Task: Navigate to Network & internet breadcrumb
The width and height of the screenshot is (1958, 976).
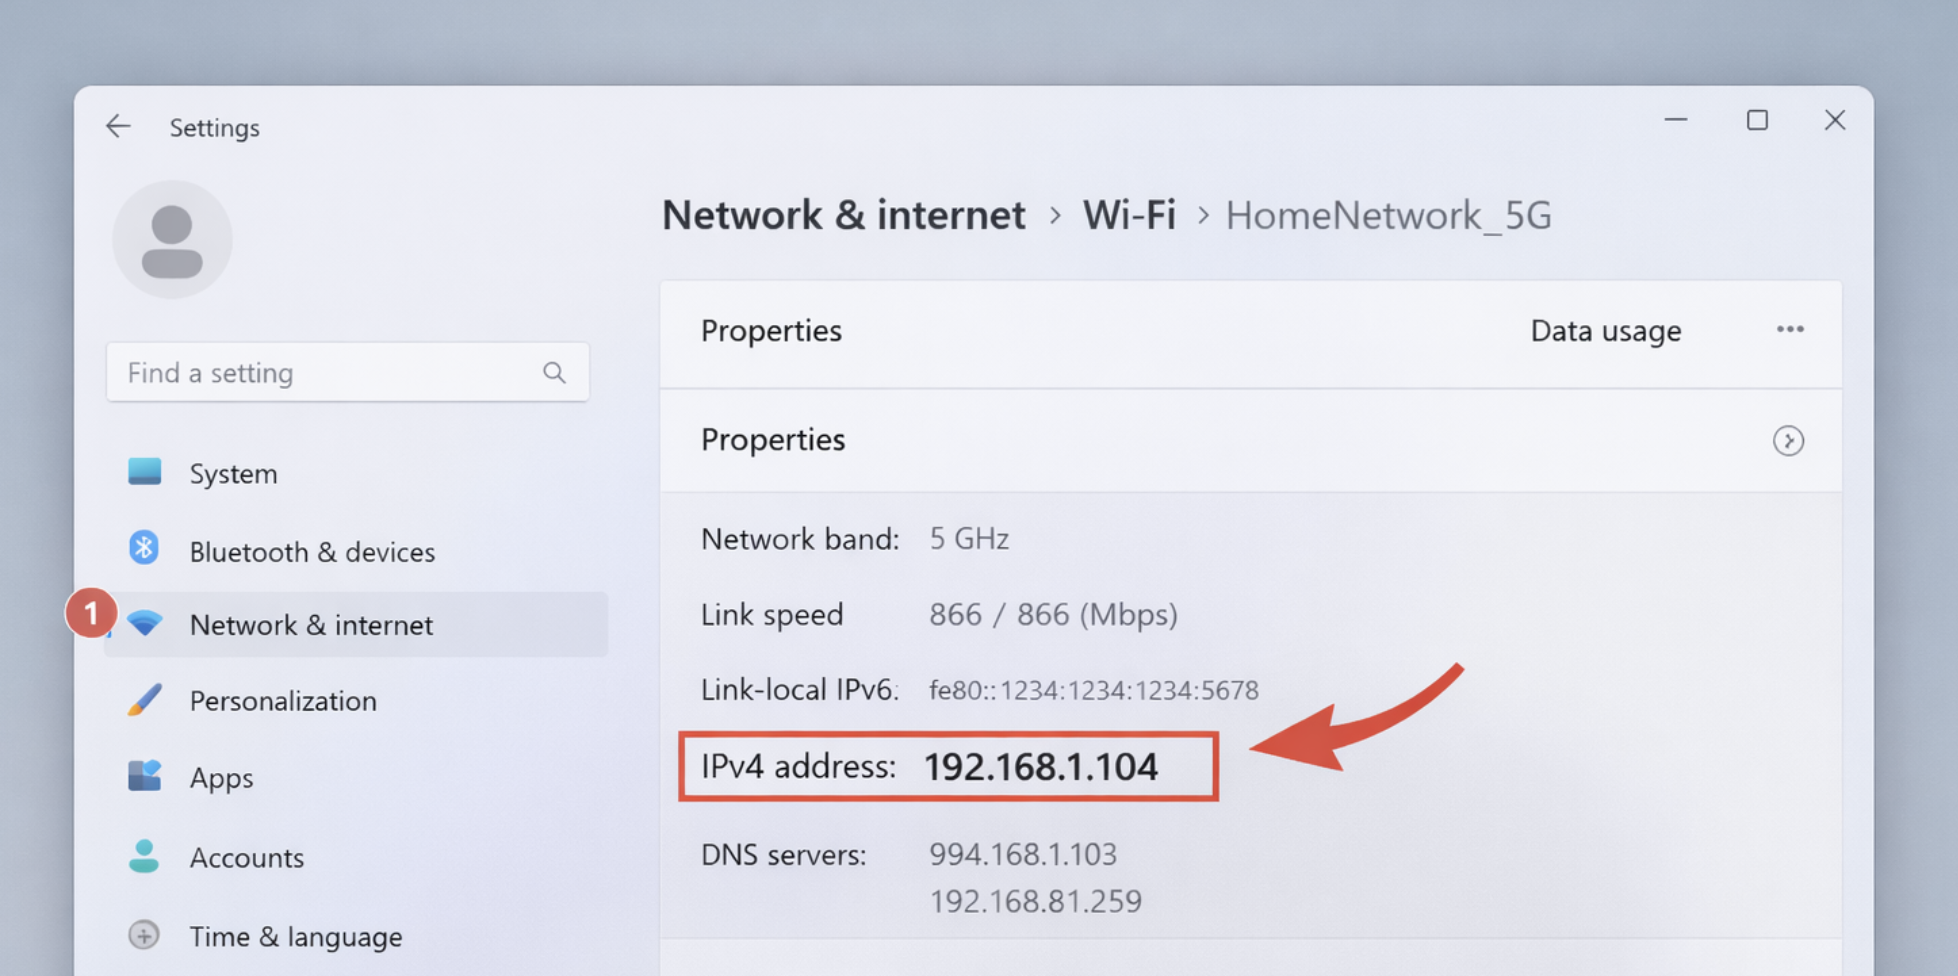Action: 843,215
